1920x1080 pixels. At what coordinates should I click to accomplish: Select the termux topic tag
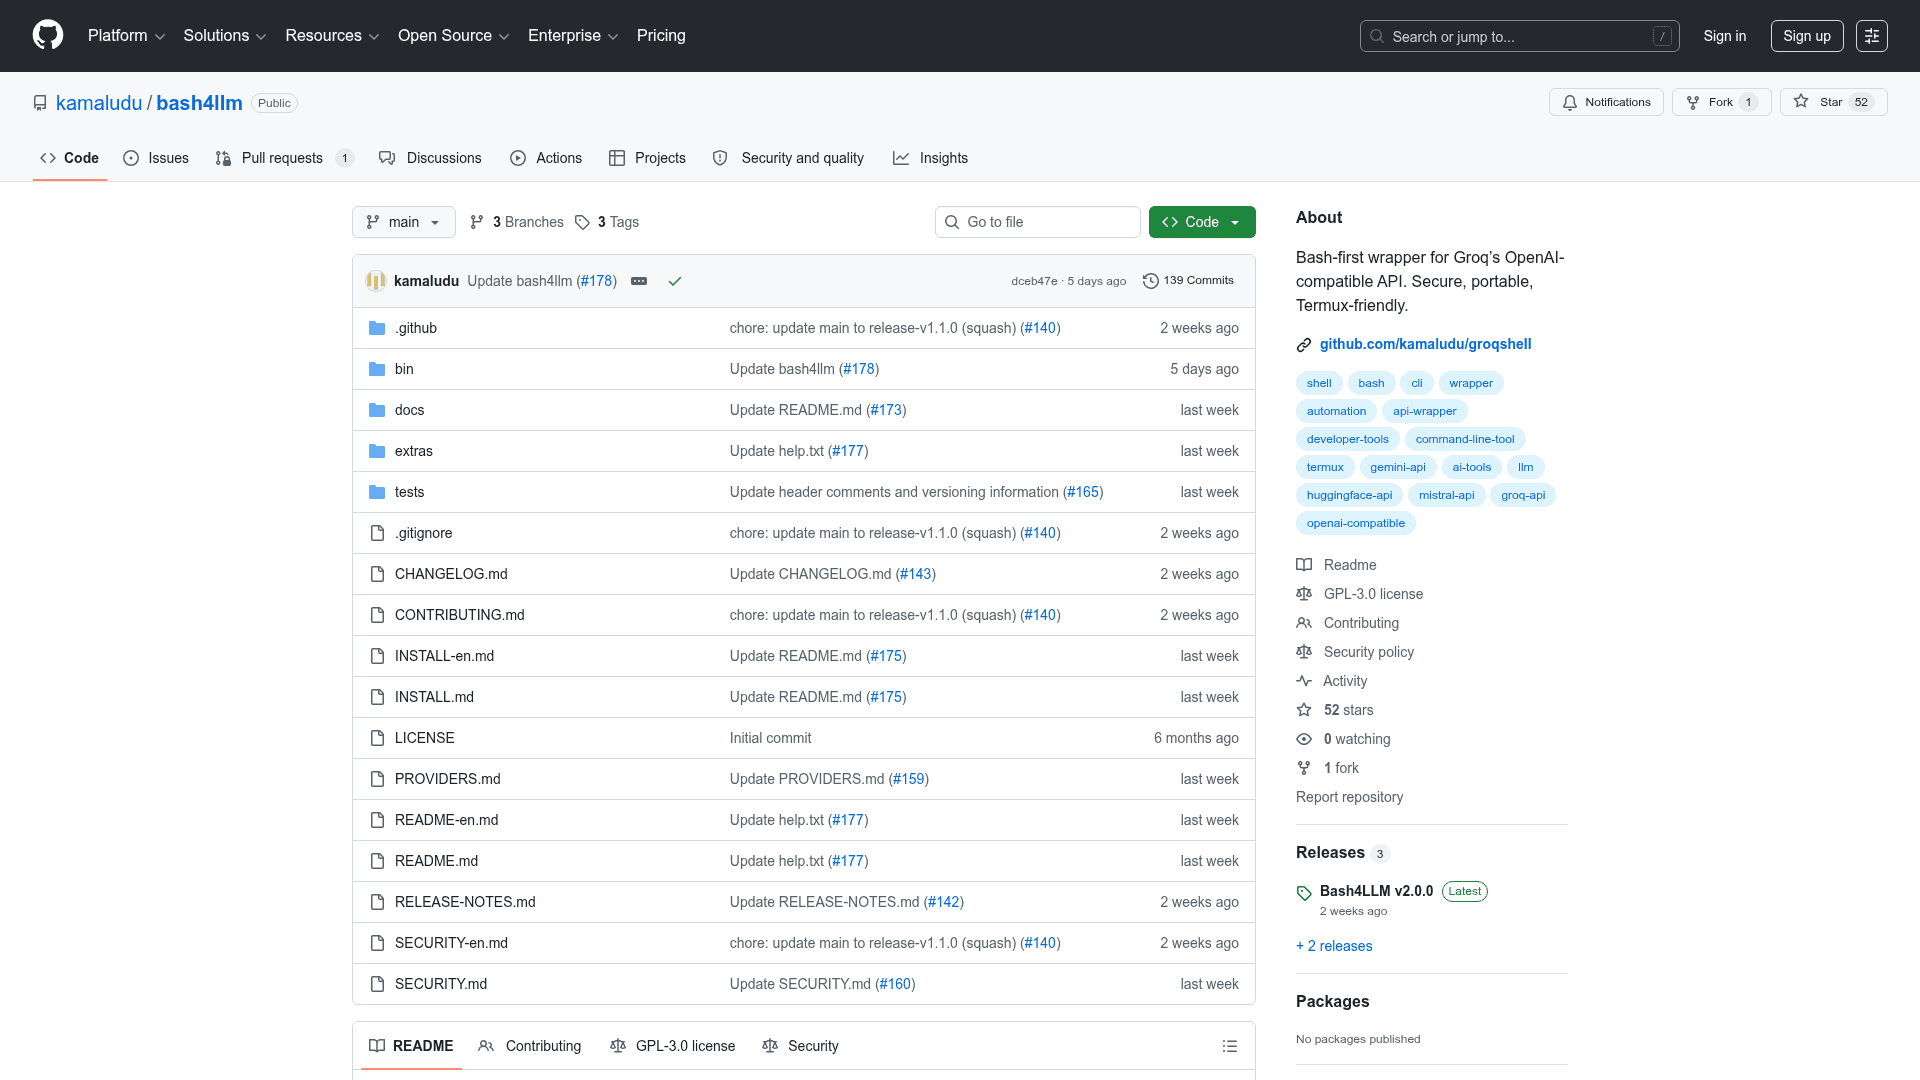[x=1325, y=467]
